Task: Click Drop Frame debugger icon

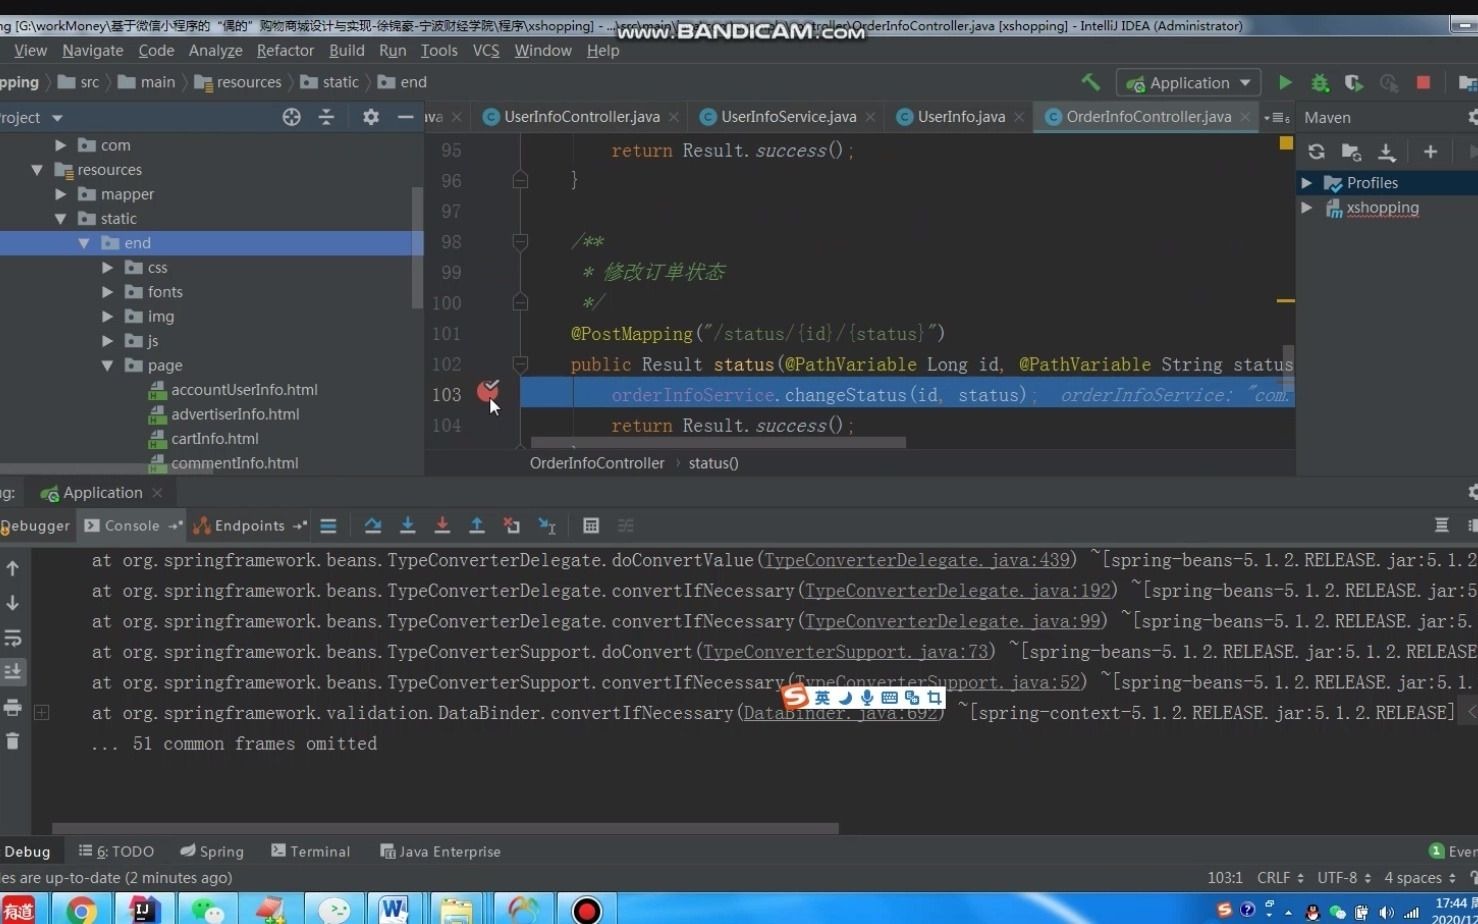Action: [512, 526]
